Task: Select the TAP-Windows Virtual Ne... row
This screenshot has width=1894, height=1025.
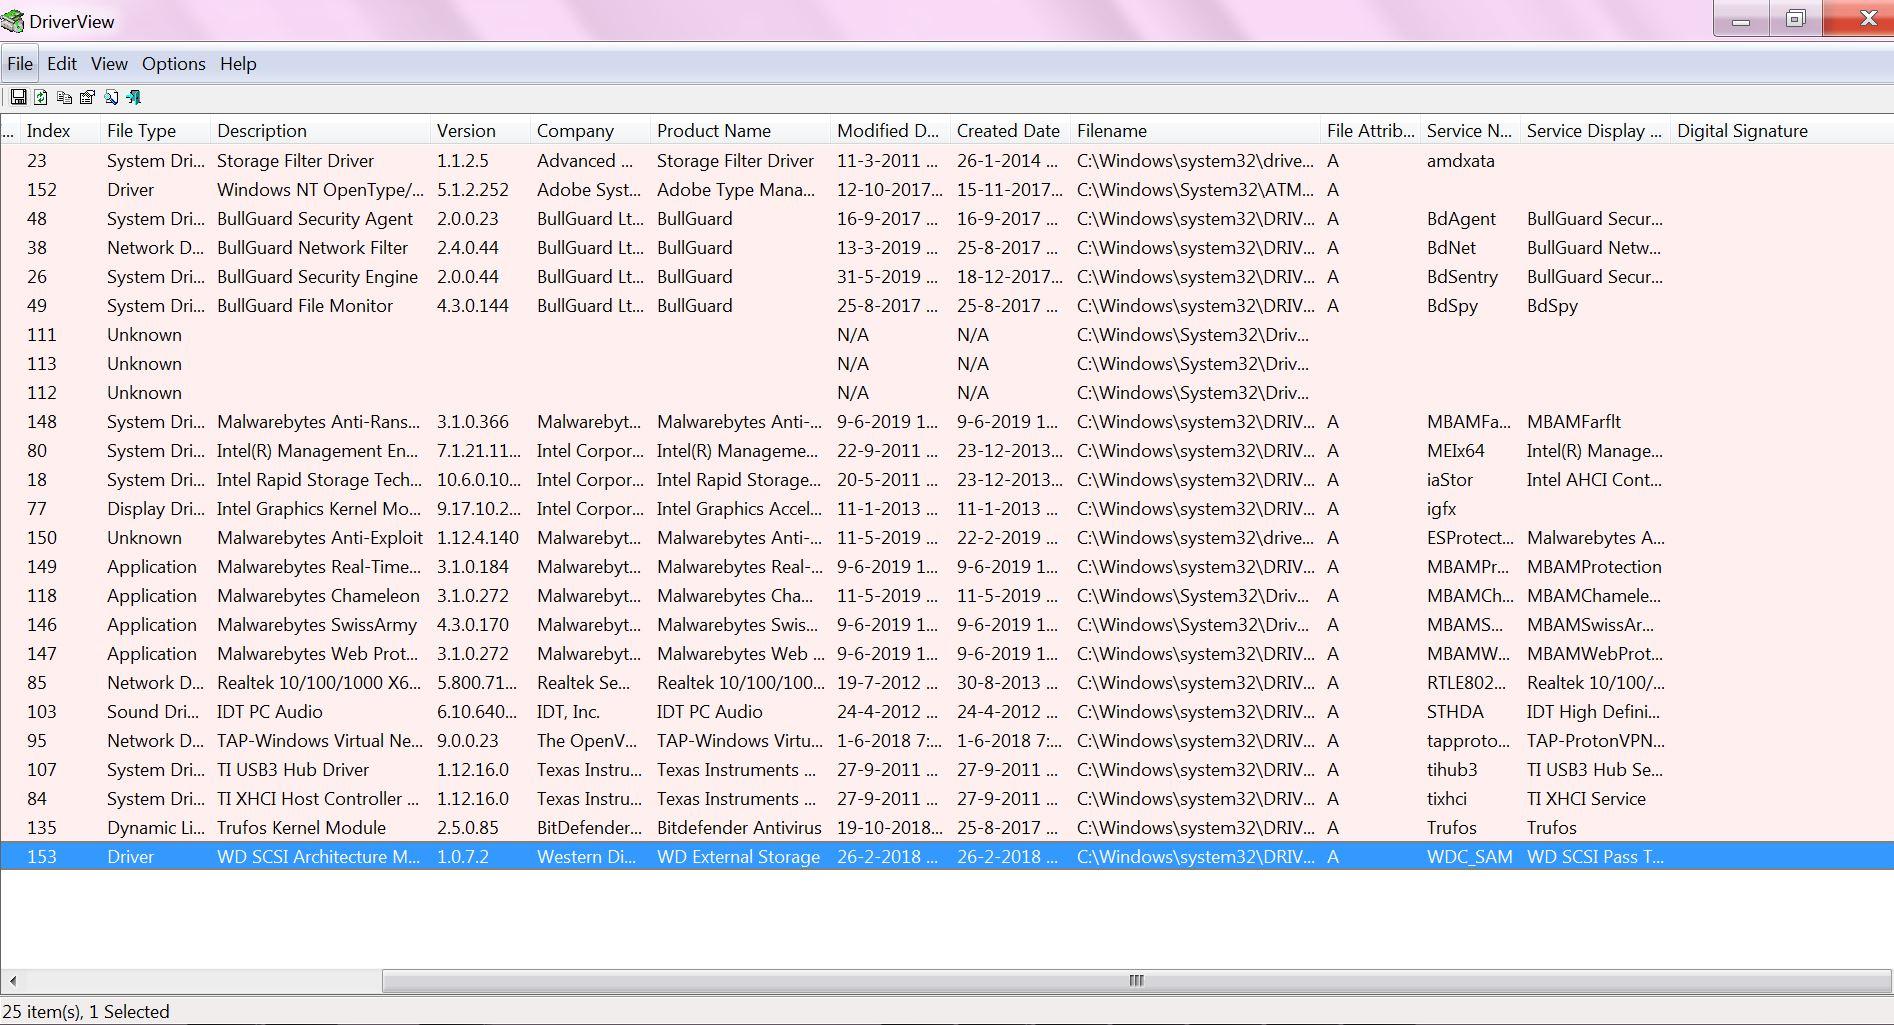Action: (946, 741)
